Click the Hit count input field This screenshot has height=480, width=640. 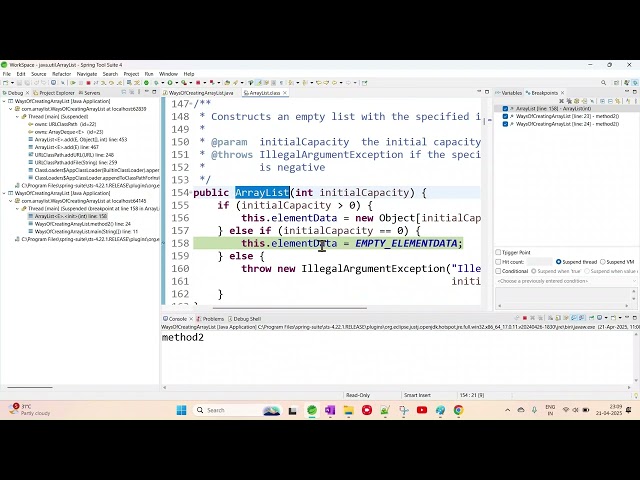pos(539,262)
